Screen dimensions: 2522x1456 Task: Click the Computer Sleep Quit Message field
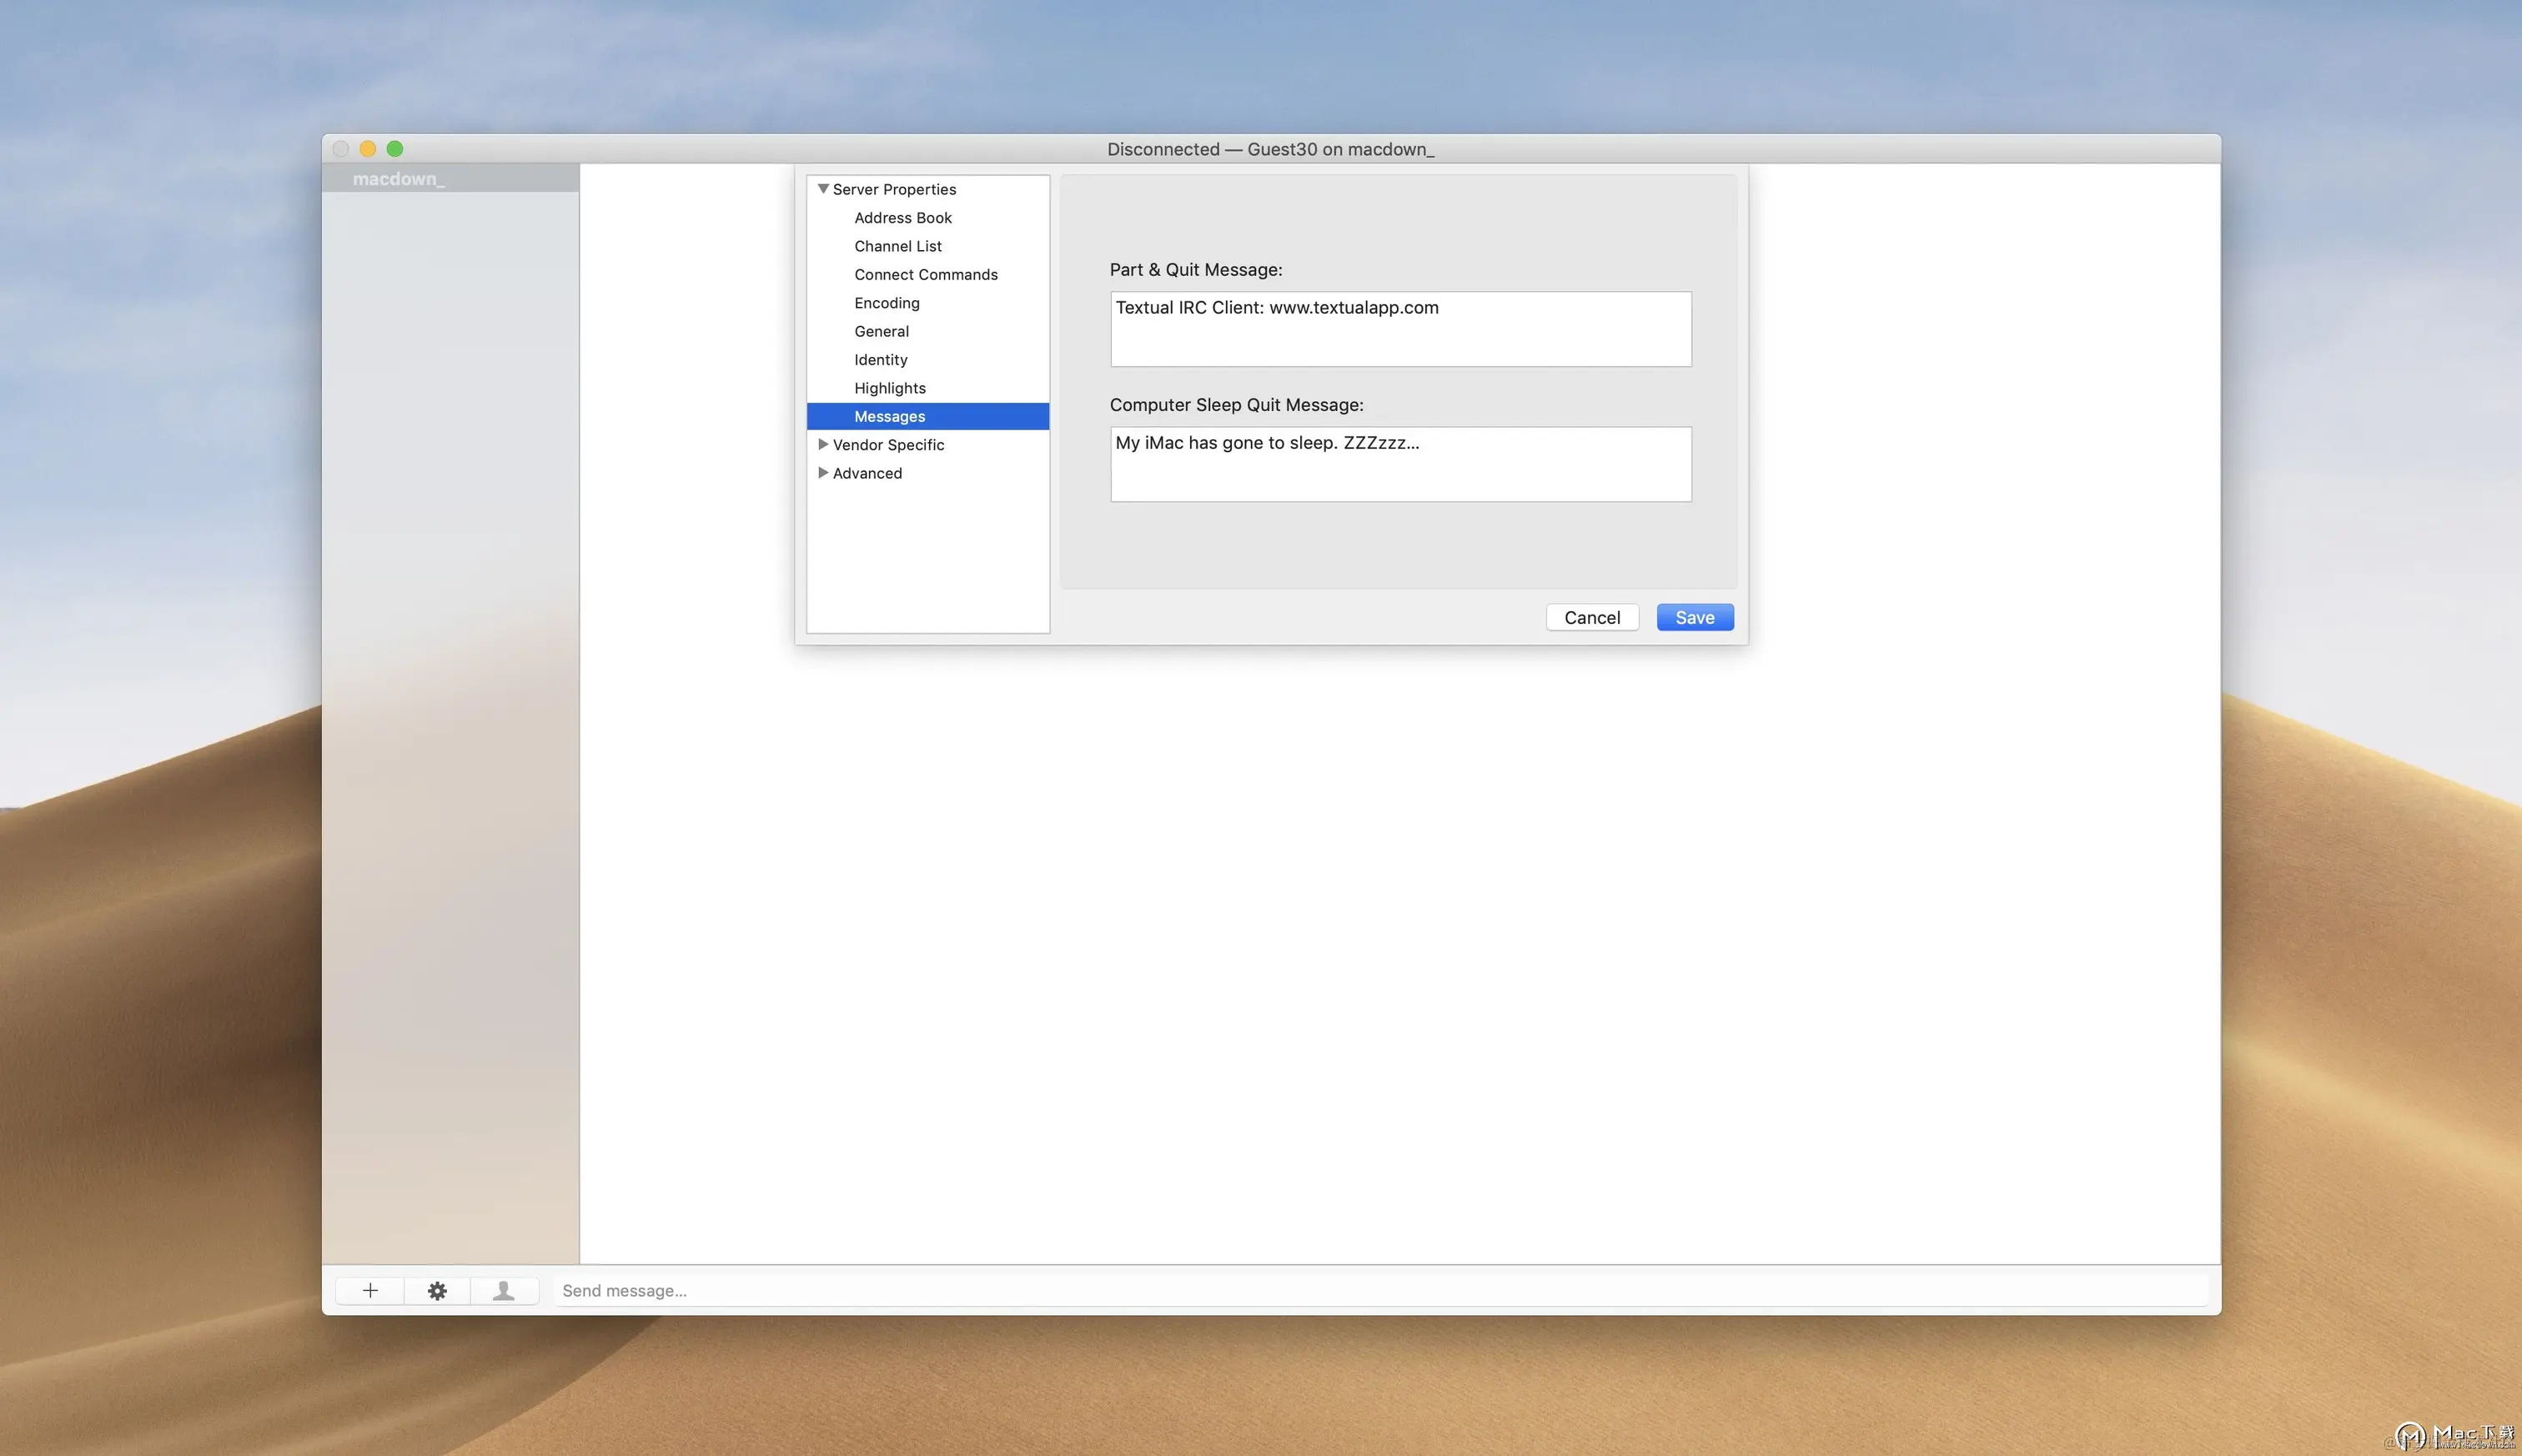tap(1400, 464)
